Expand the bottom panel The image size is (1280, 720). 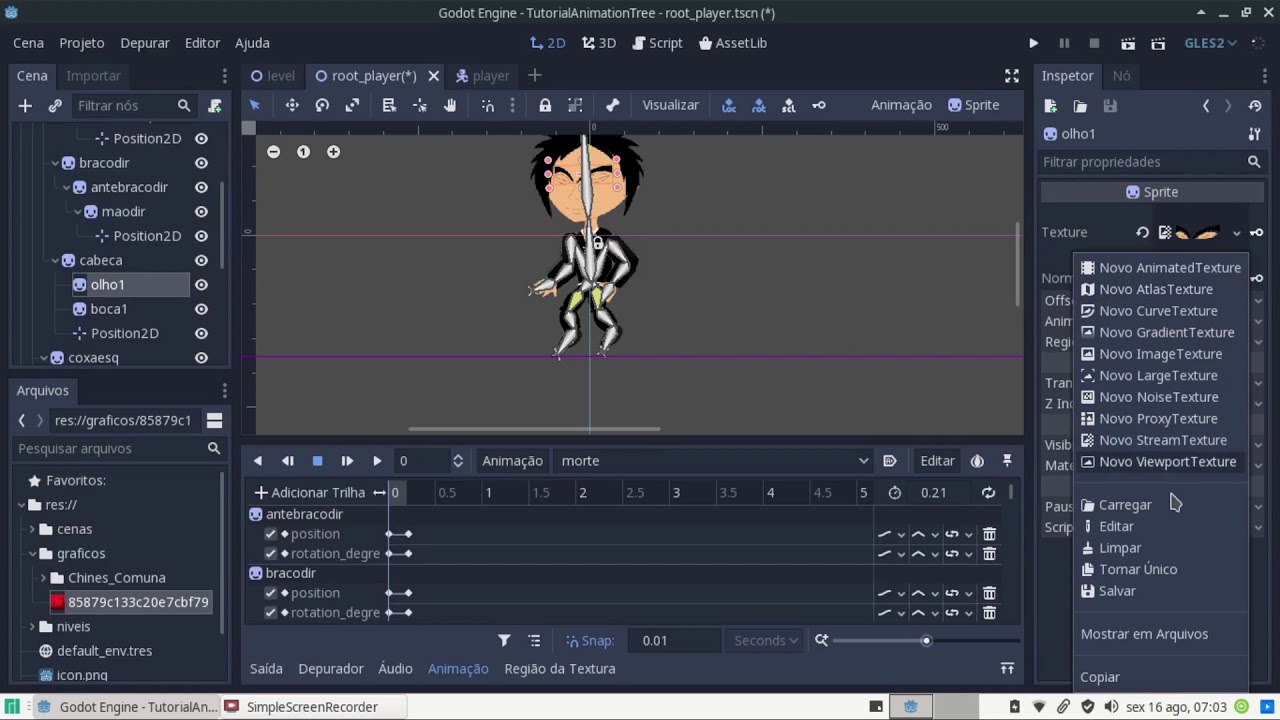(x=1007, y=669)
